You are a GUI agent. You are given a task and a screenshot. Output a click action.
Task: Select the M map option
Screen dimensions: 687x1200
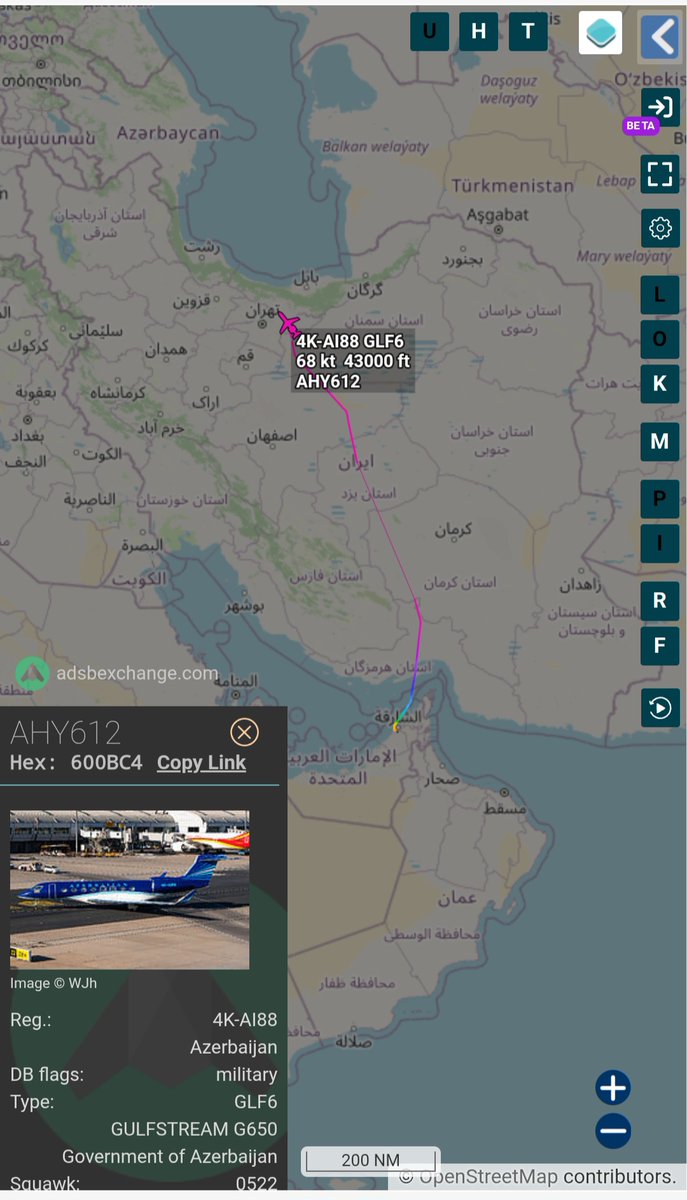tap(660, 442)
